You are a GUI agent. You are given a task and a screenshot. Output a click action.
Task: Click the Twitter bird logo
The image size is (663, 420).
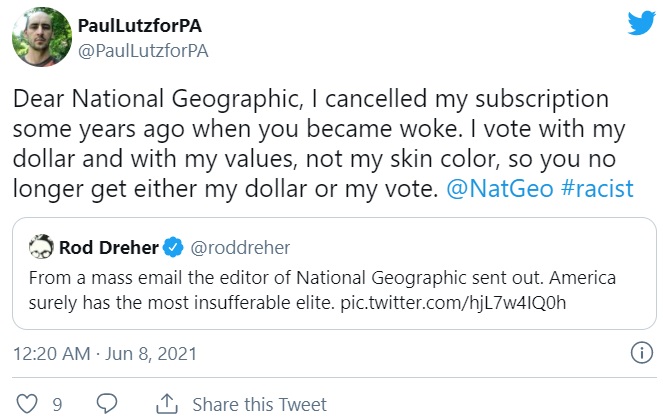click(641, 25)
